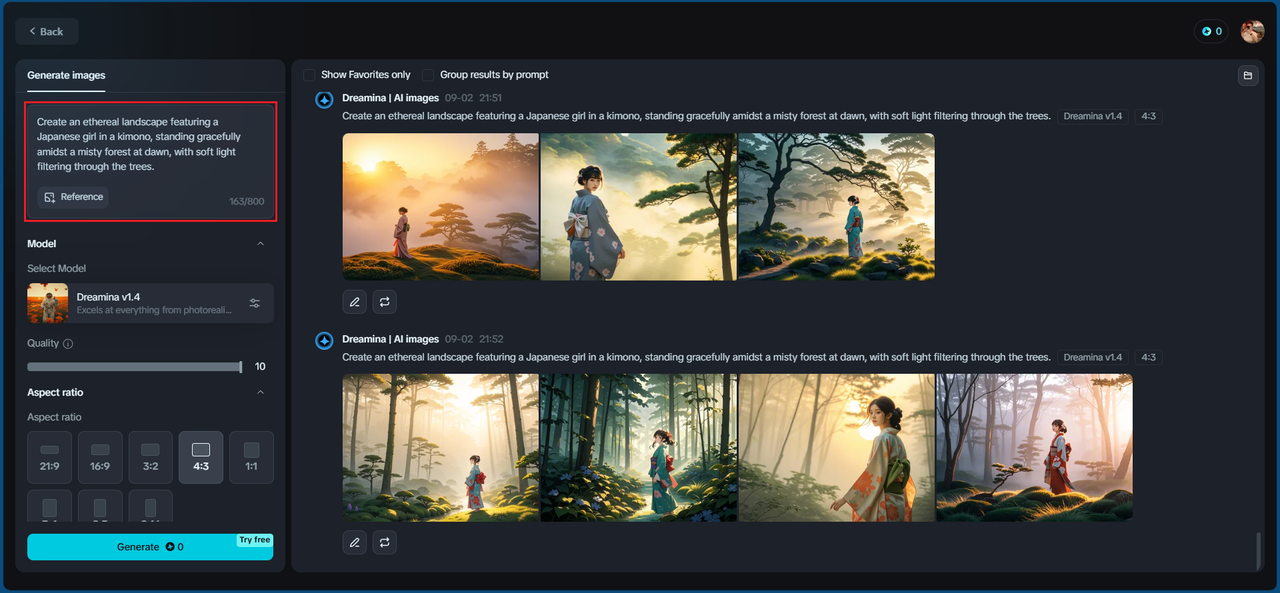This screenshot has width=1280, height=593.
Task: Select the 1:1 aspect ratio
Action: [x=251, y=457]
